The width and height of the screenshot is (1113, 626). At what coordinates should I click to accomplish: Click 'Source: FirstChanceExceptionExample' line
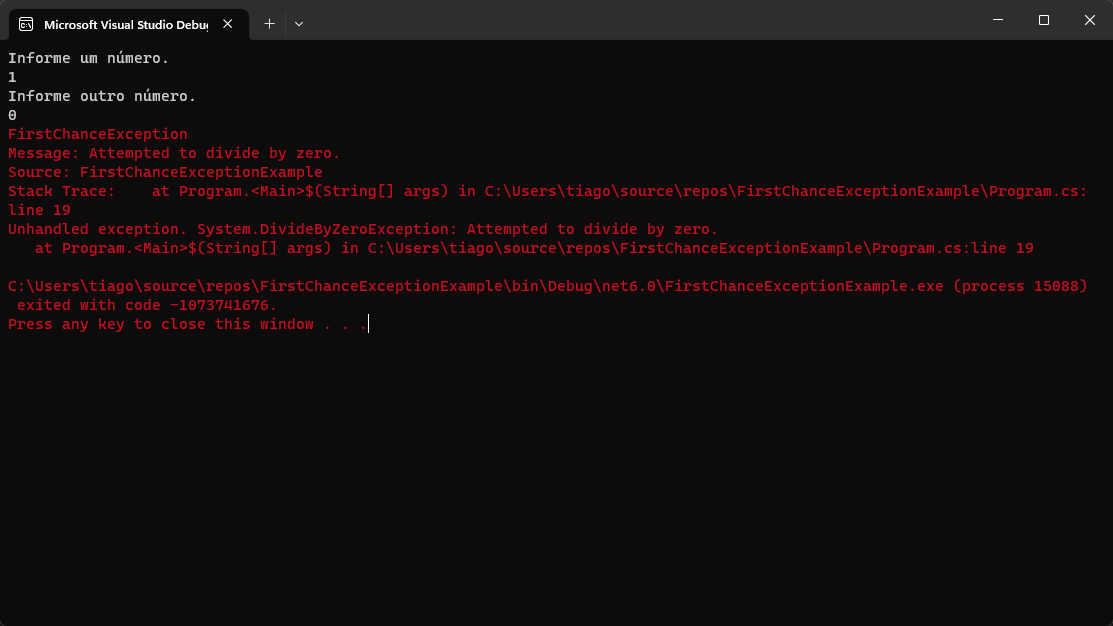click(165, 172)
